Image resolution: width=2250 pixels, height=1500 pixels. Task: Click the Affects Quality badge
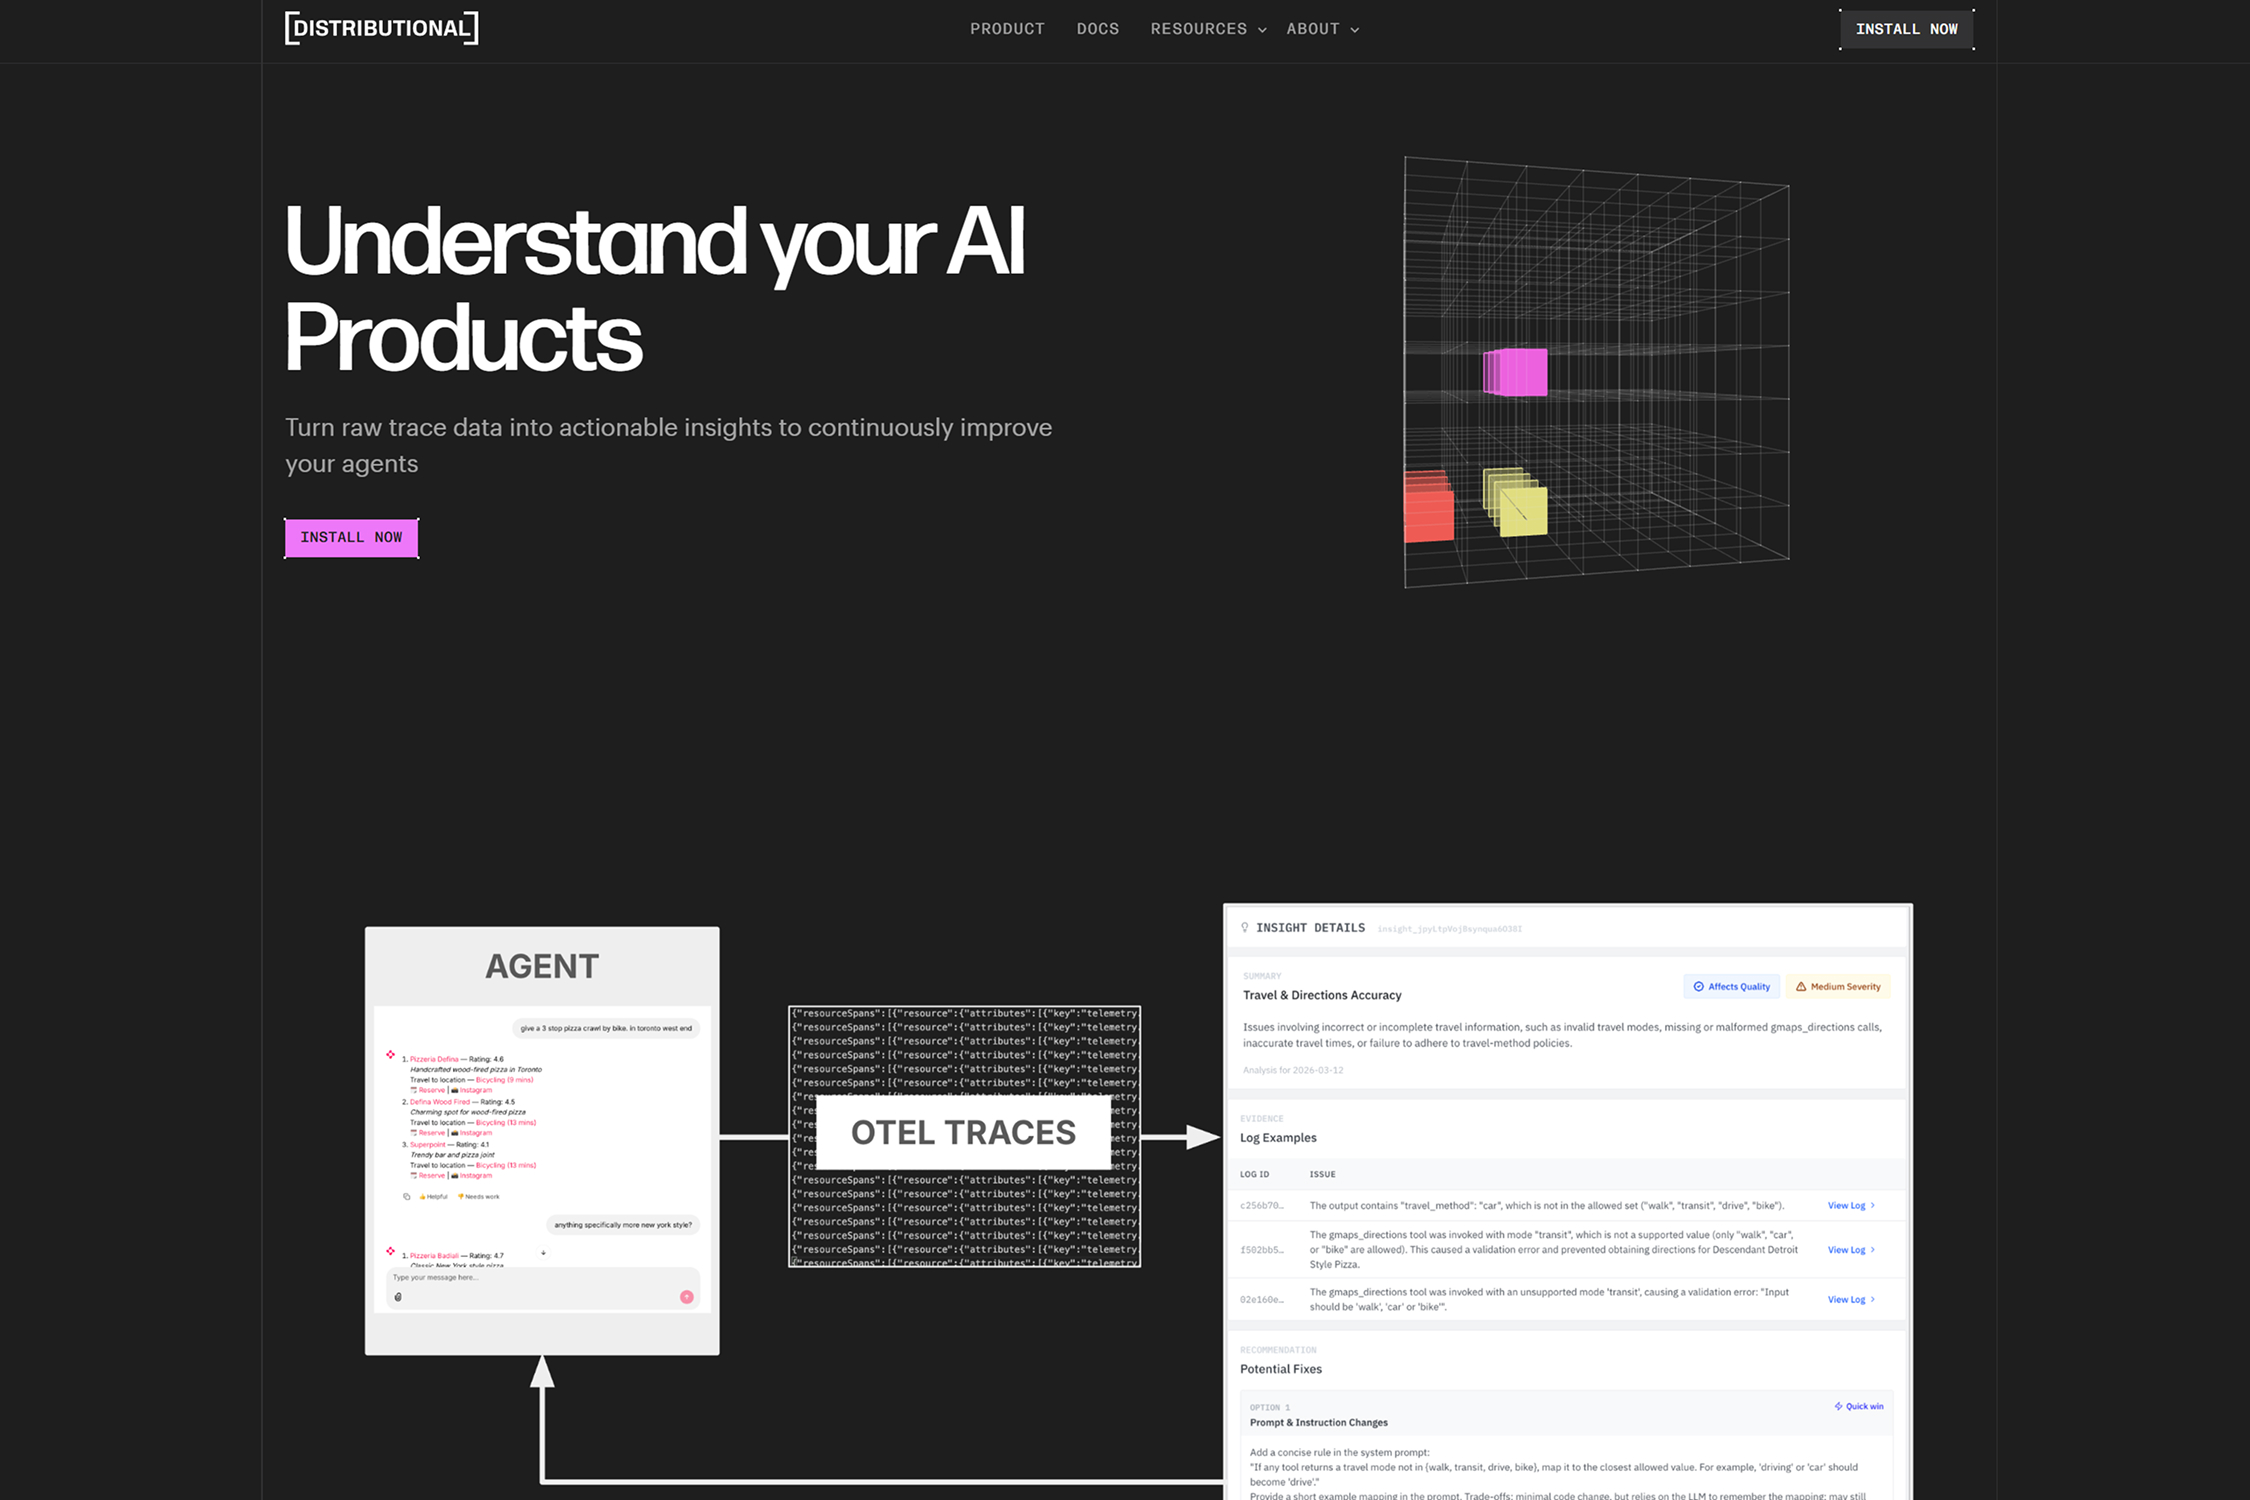pos(1731,987)
